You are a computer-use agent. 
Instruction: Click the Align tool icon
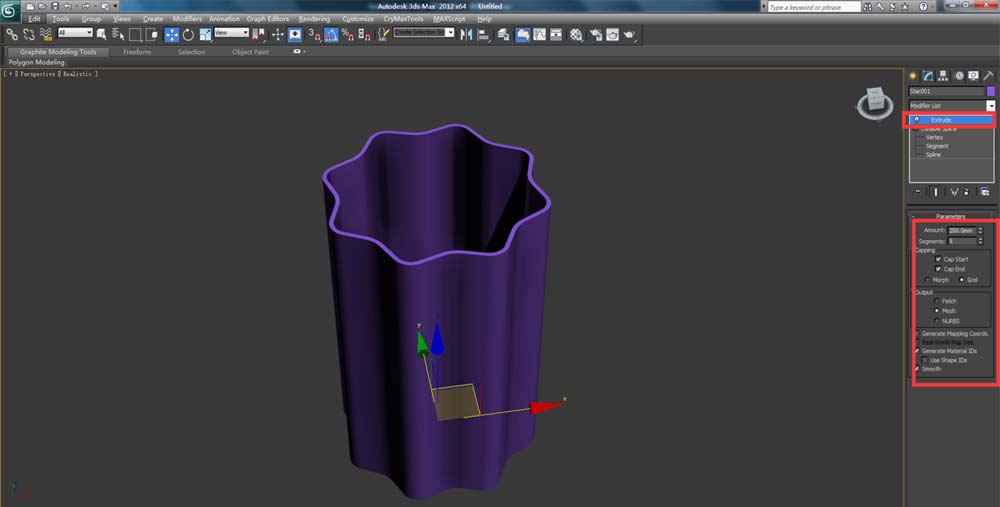point(483,34)
